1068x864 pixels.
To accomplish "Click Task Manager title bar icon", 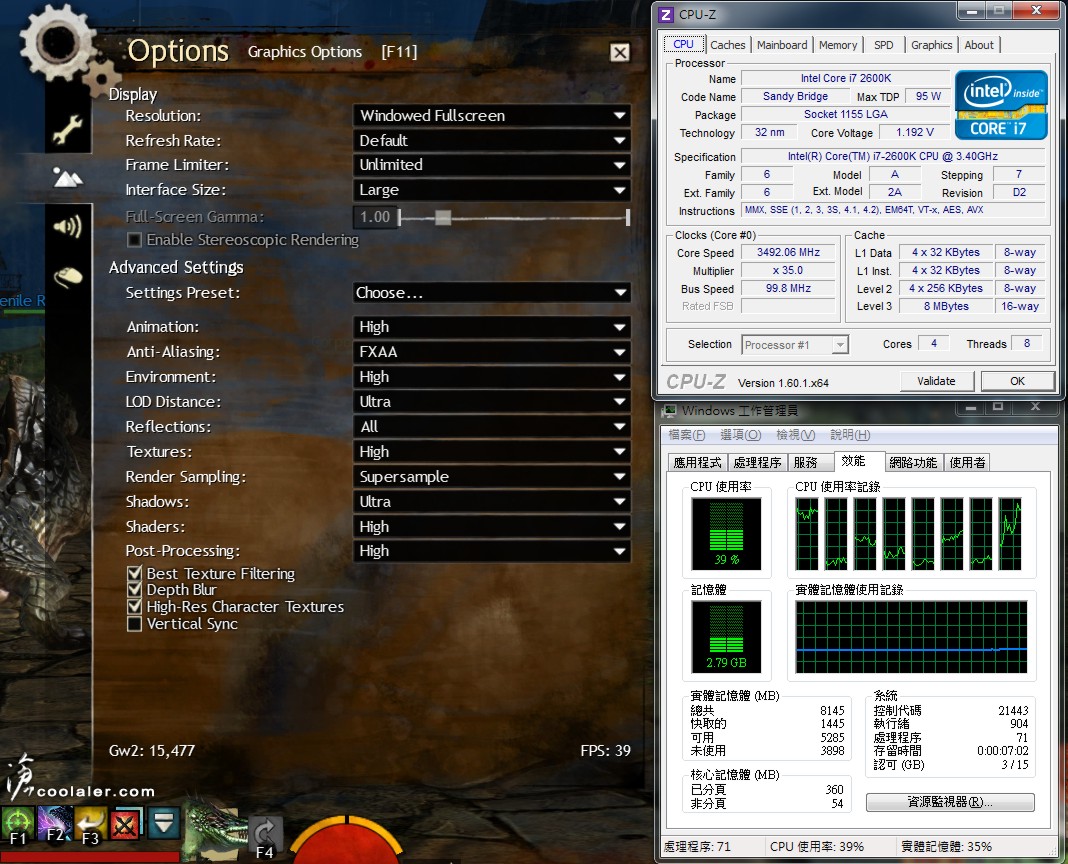I will pos(669,411).
